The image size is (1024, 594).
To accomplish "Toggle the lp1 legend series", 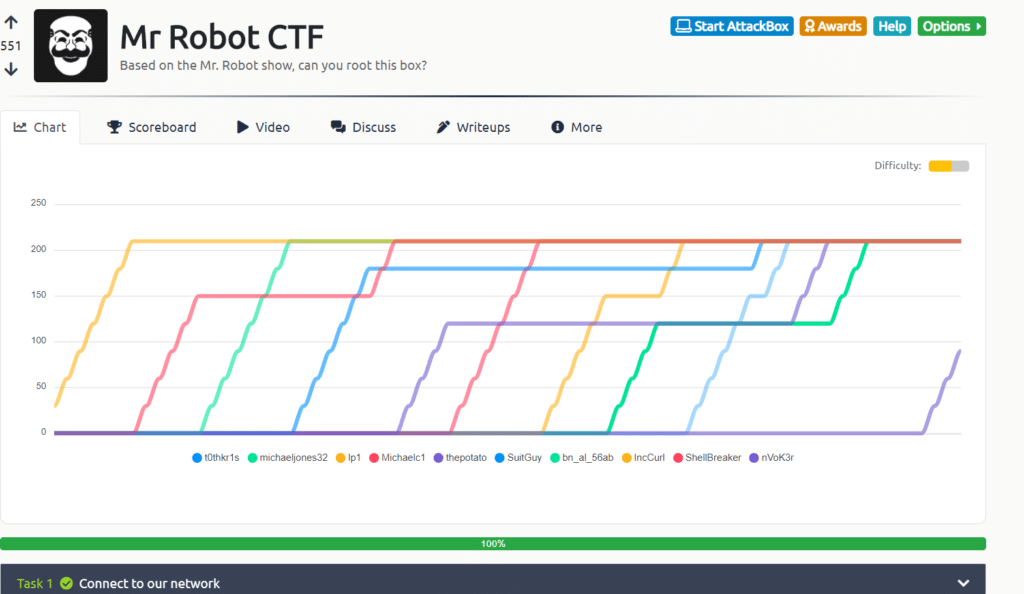I will [348, 458].
